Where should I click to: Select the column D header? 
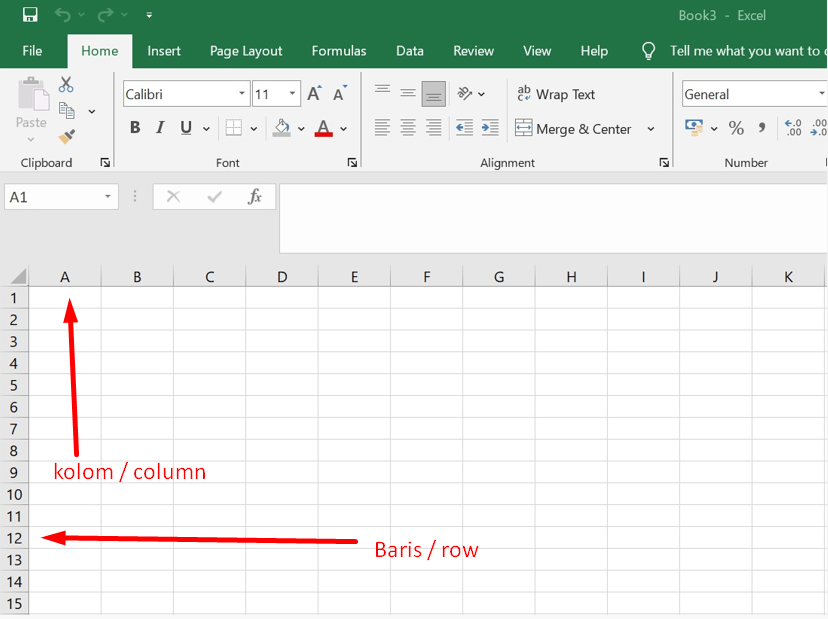[282, 277]
